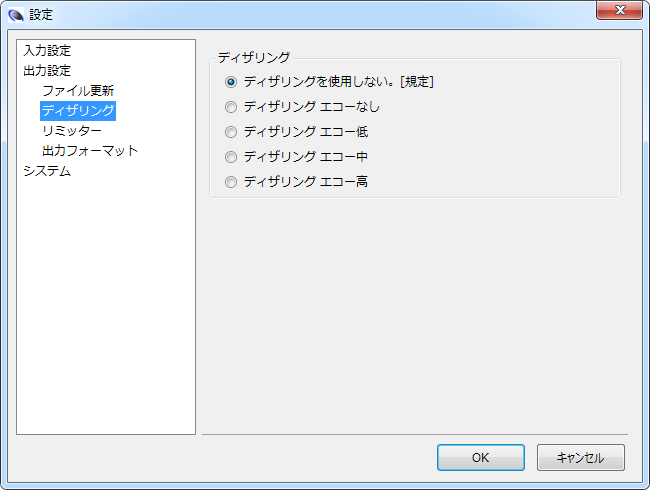Open the リミッター settings page

(x=71, y=130)
